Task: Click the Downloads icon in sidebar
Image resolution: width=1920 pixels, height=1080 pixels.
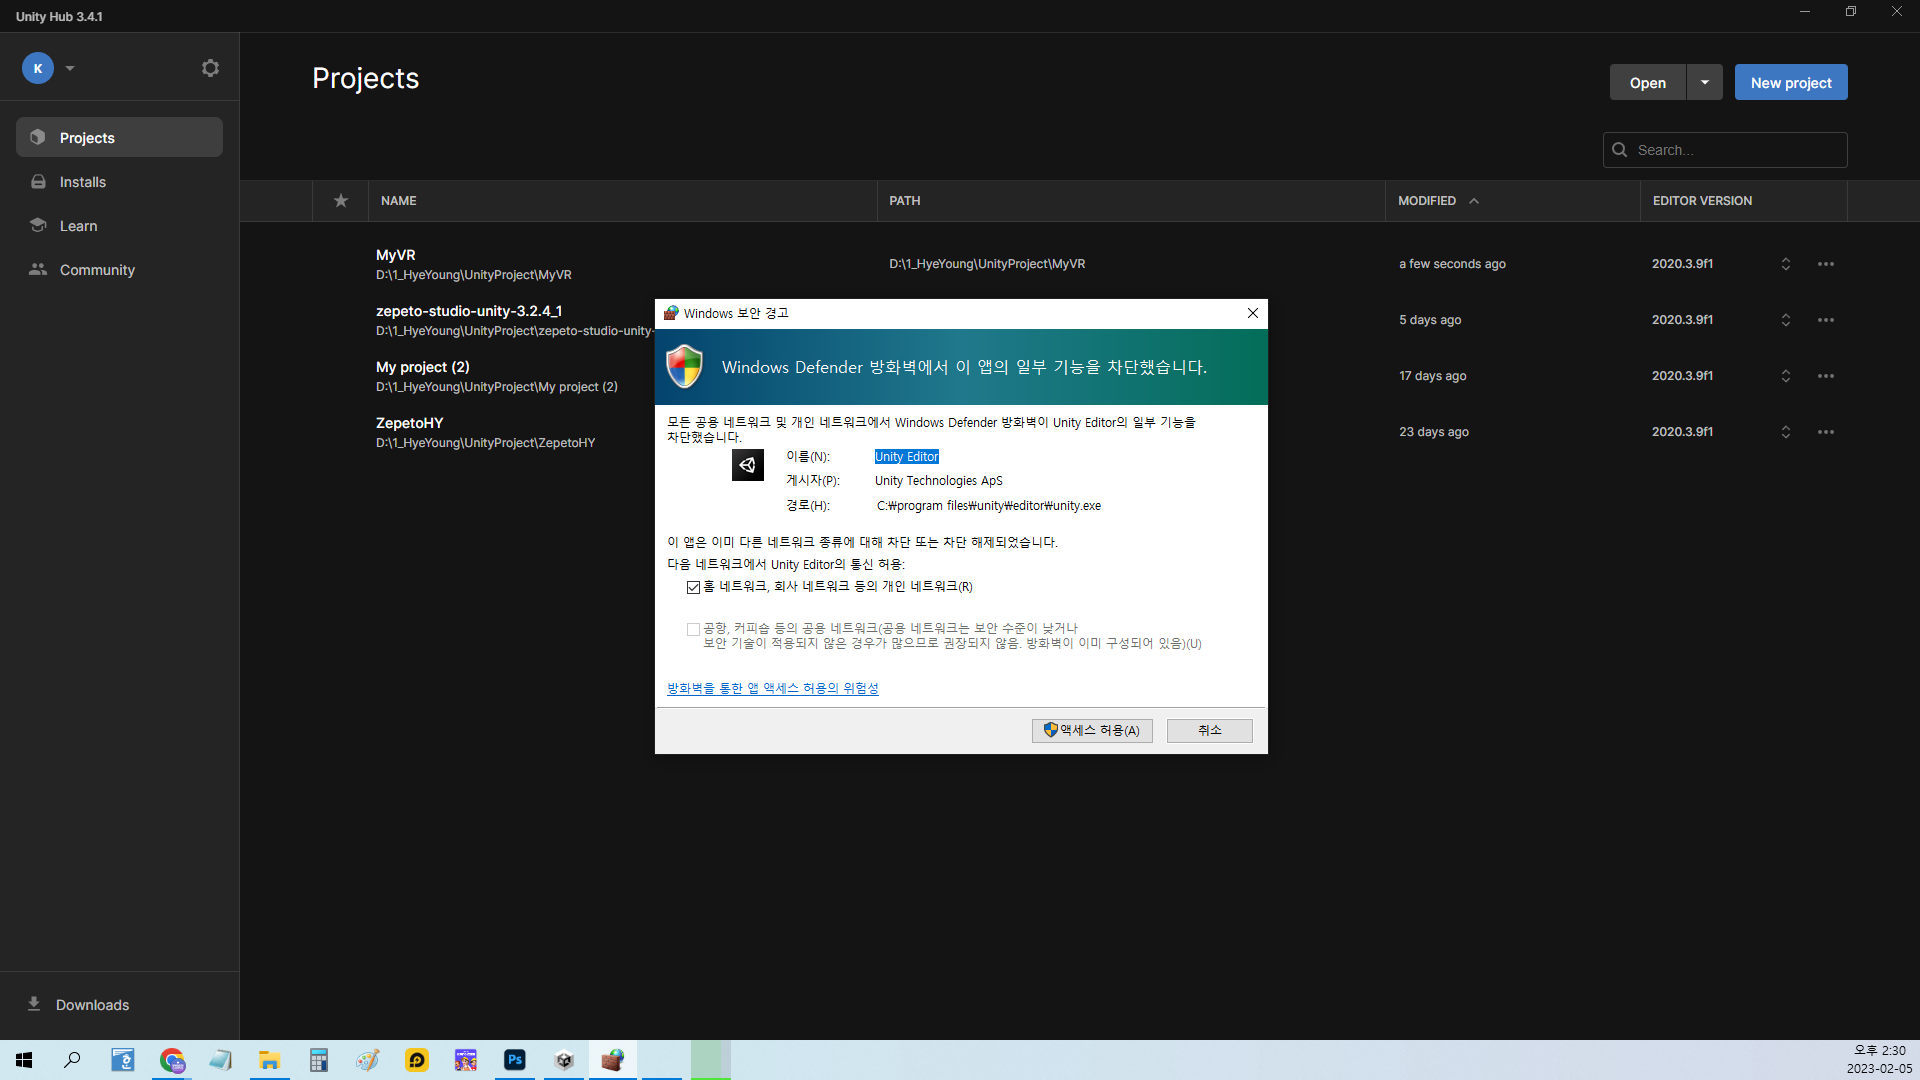Action: [34, 1004]
